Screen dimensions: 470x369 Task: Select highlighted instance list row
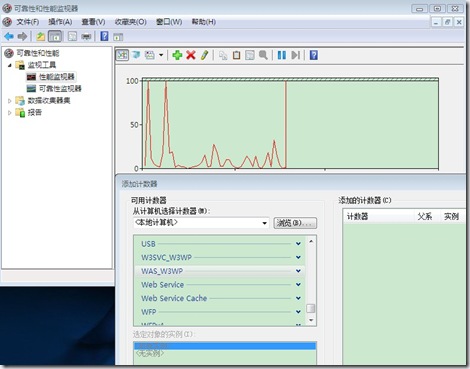click(x=225, y=346)
